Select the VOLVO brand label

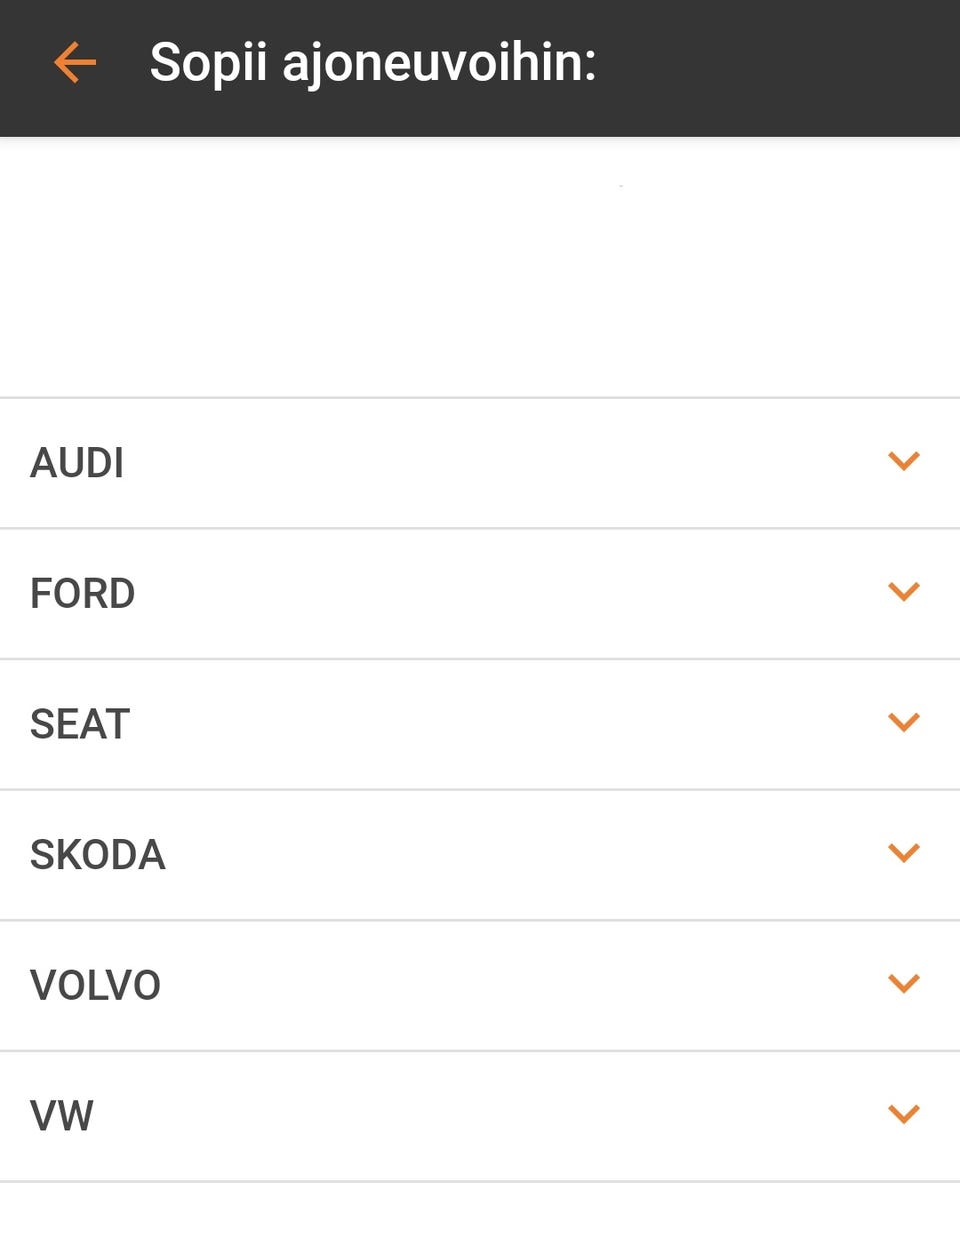click(95, 986)
